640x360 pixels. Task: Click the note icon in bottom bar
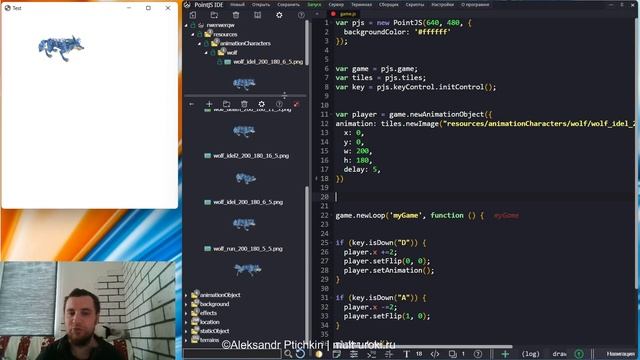[x=336, y=354]
